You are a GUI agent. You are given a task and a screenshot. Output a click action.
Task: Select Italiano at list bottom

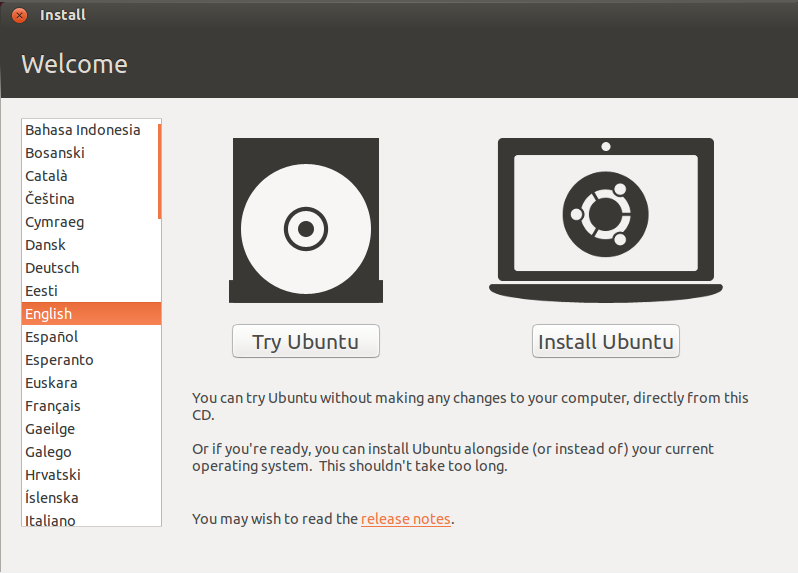pos(91,519)
